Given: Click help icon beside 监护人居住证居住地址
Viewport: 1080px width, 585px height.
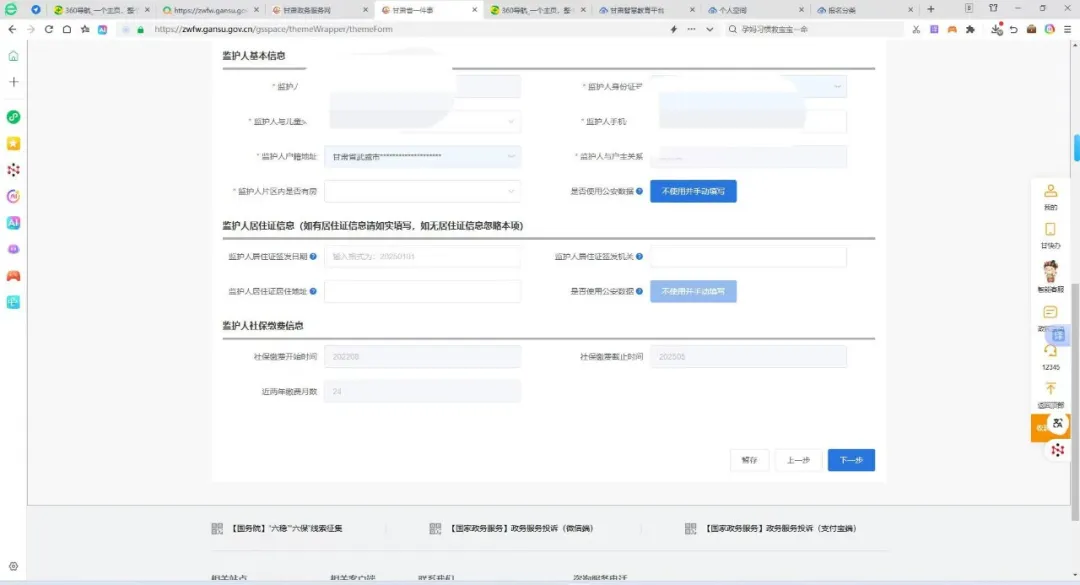Looking at the screenshot, I should click(314, 291).
